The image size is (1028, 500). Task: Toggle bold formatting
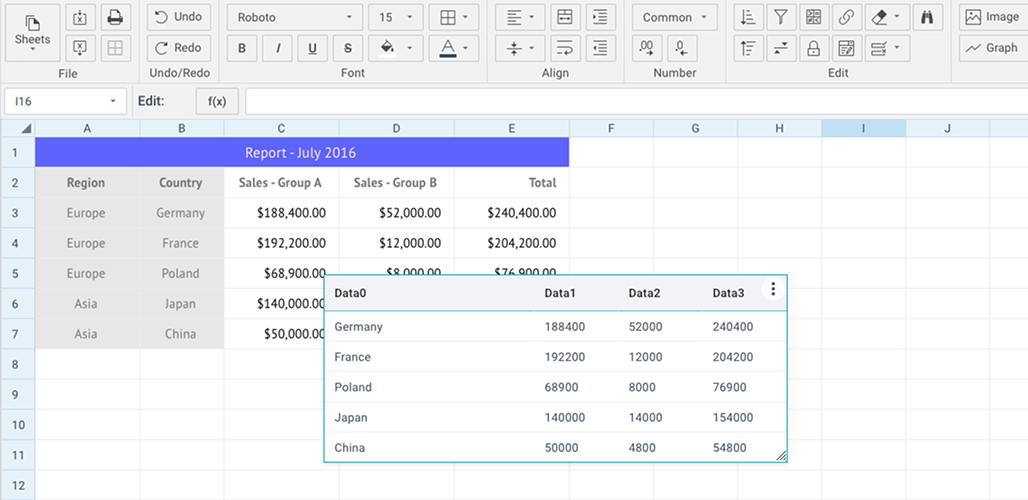(x=242, y=48)
